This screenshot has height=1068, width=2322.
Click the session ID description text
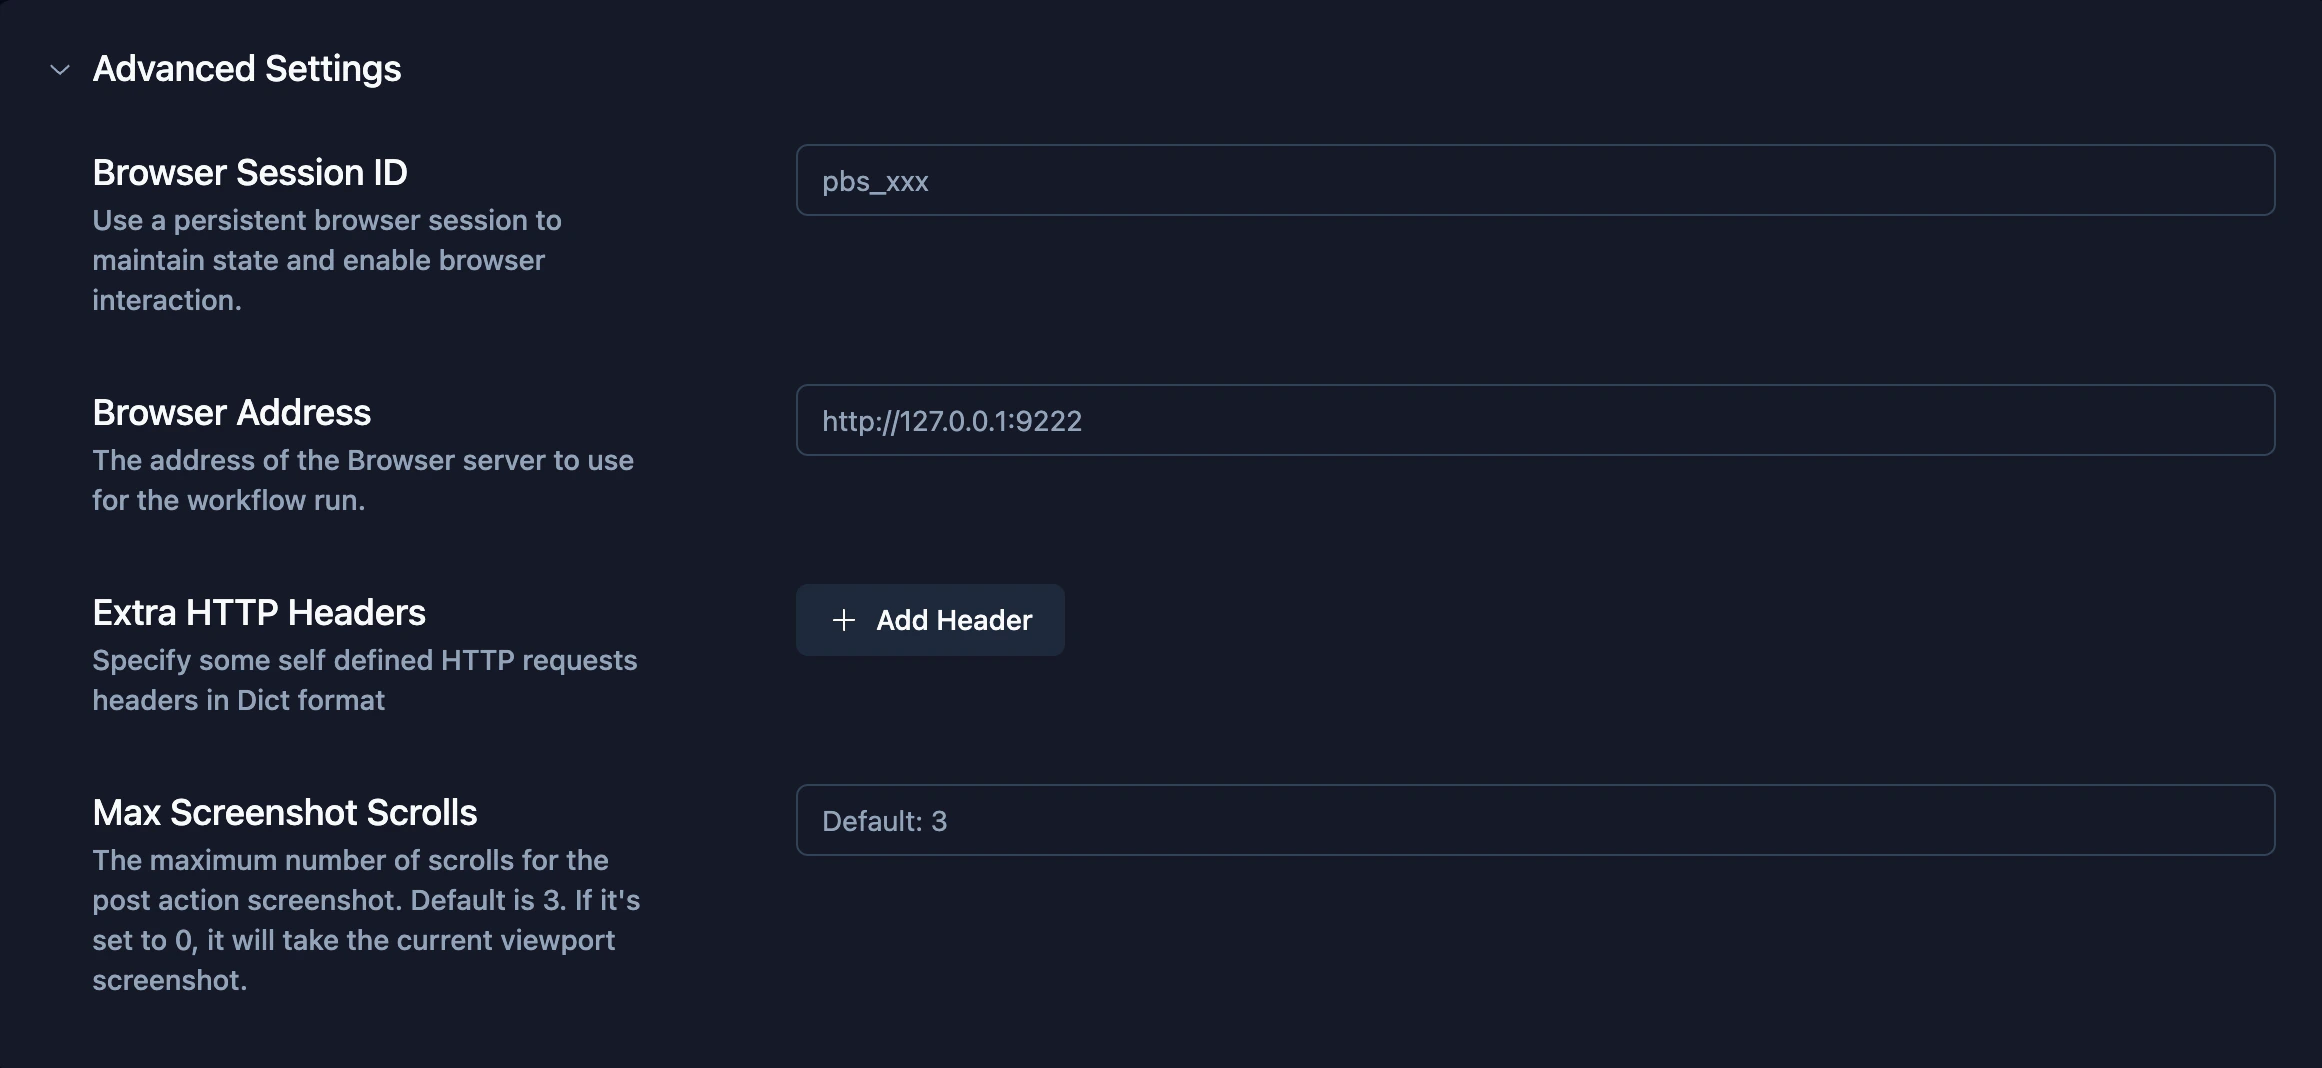[327, 259]
